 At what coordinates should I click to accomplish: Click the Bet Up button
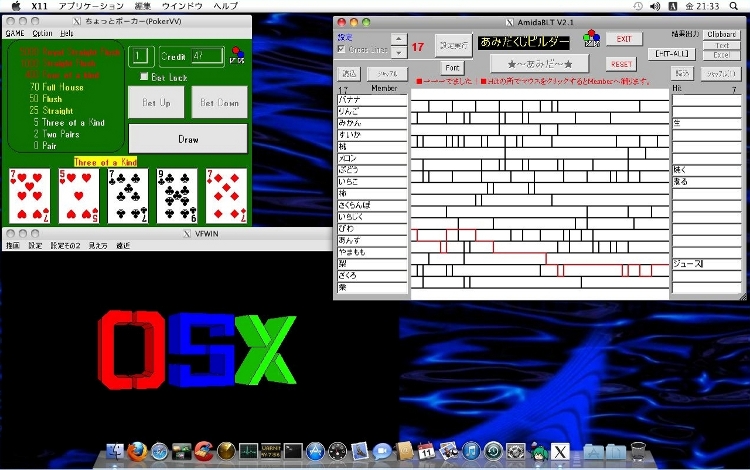pos(156,102)
